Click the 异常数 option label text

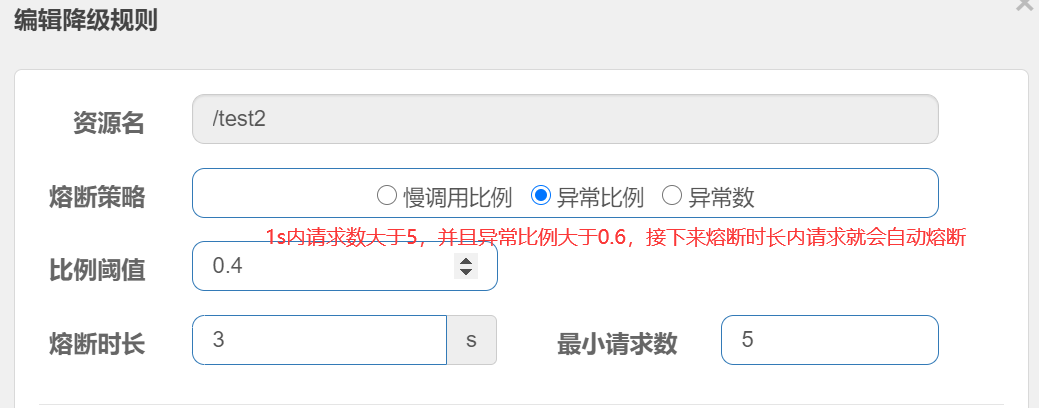(721, 197)
